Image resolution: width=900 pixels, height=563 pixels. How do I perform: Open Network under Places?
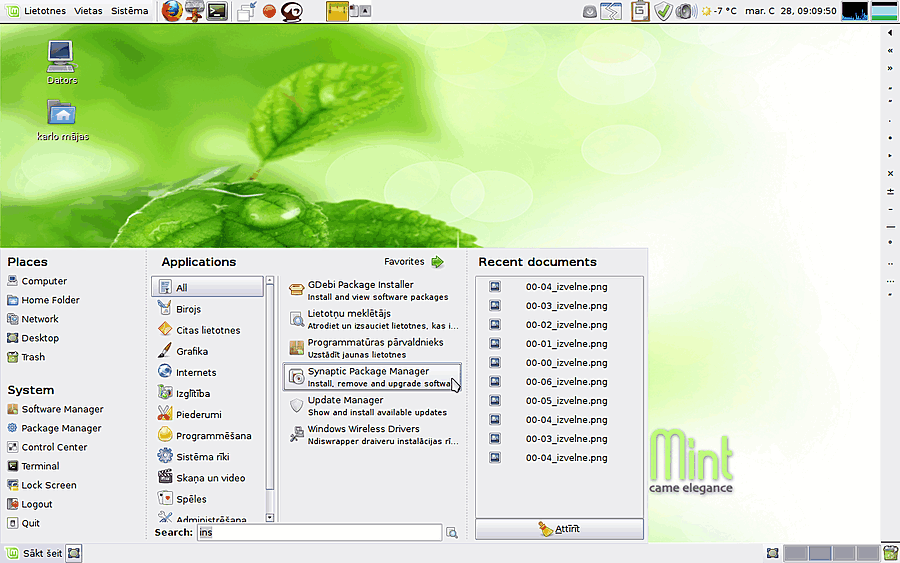point(33,319)
